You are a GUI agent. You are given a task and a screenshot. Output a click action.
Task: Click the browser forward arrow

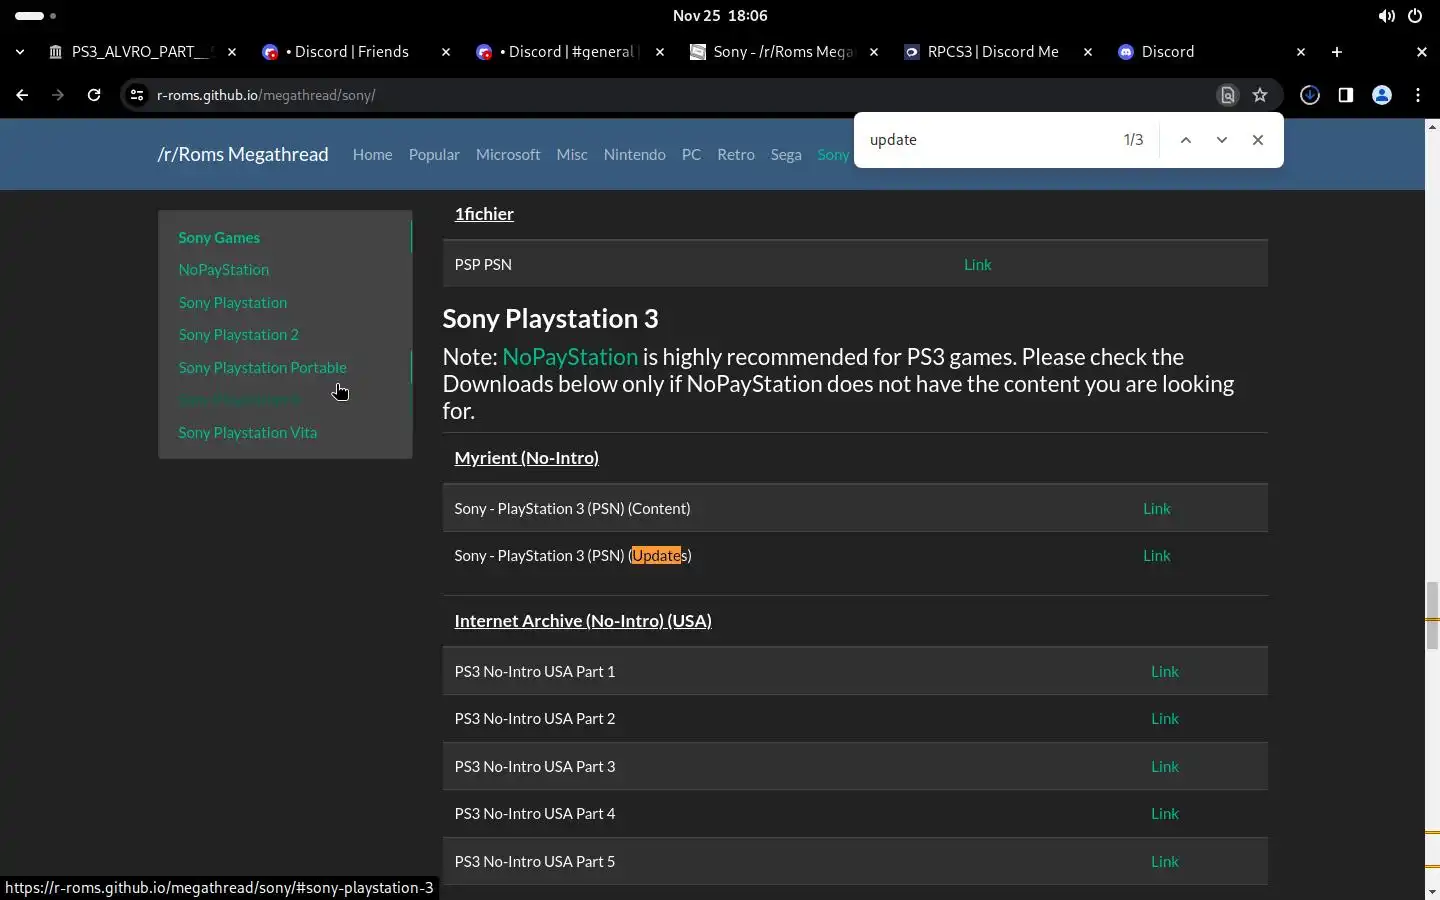(x=58, y=95)
